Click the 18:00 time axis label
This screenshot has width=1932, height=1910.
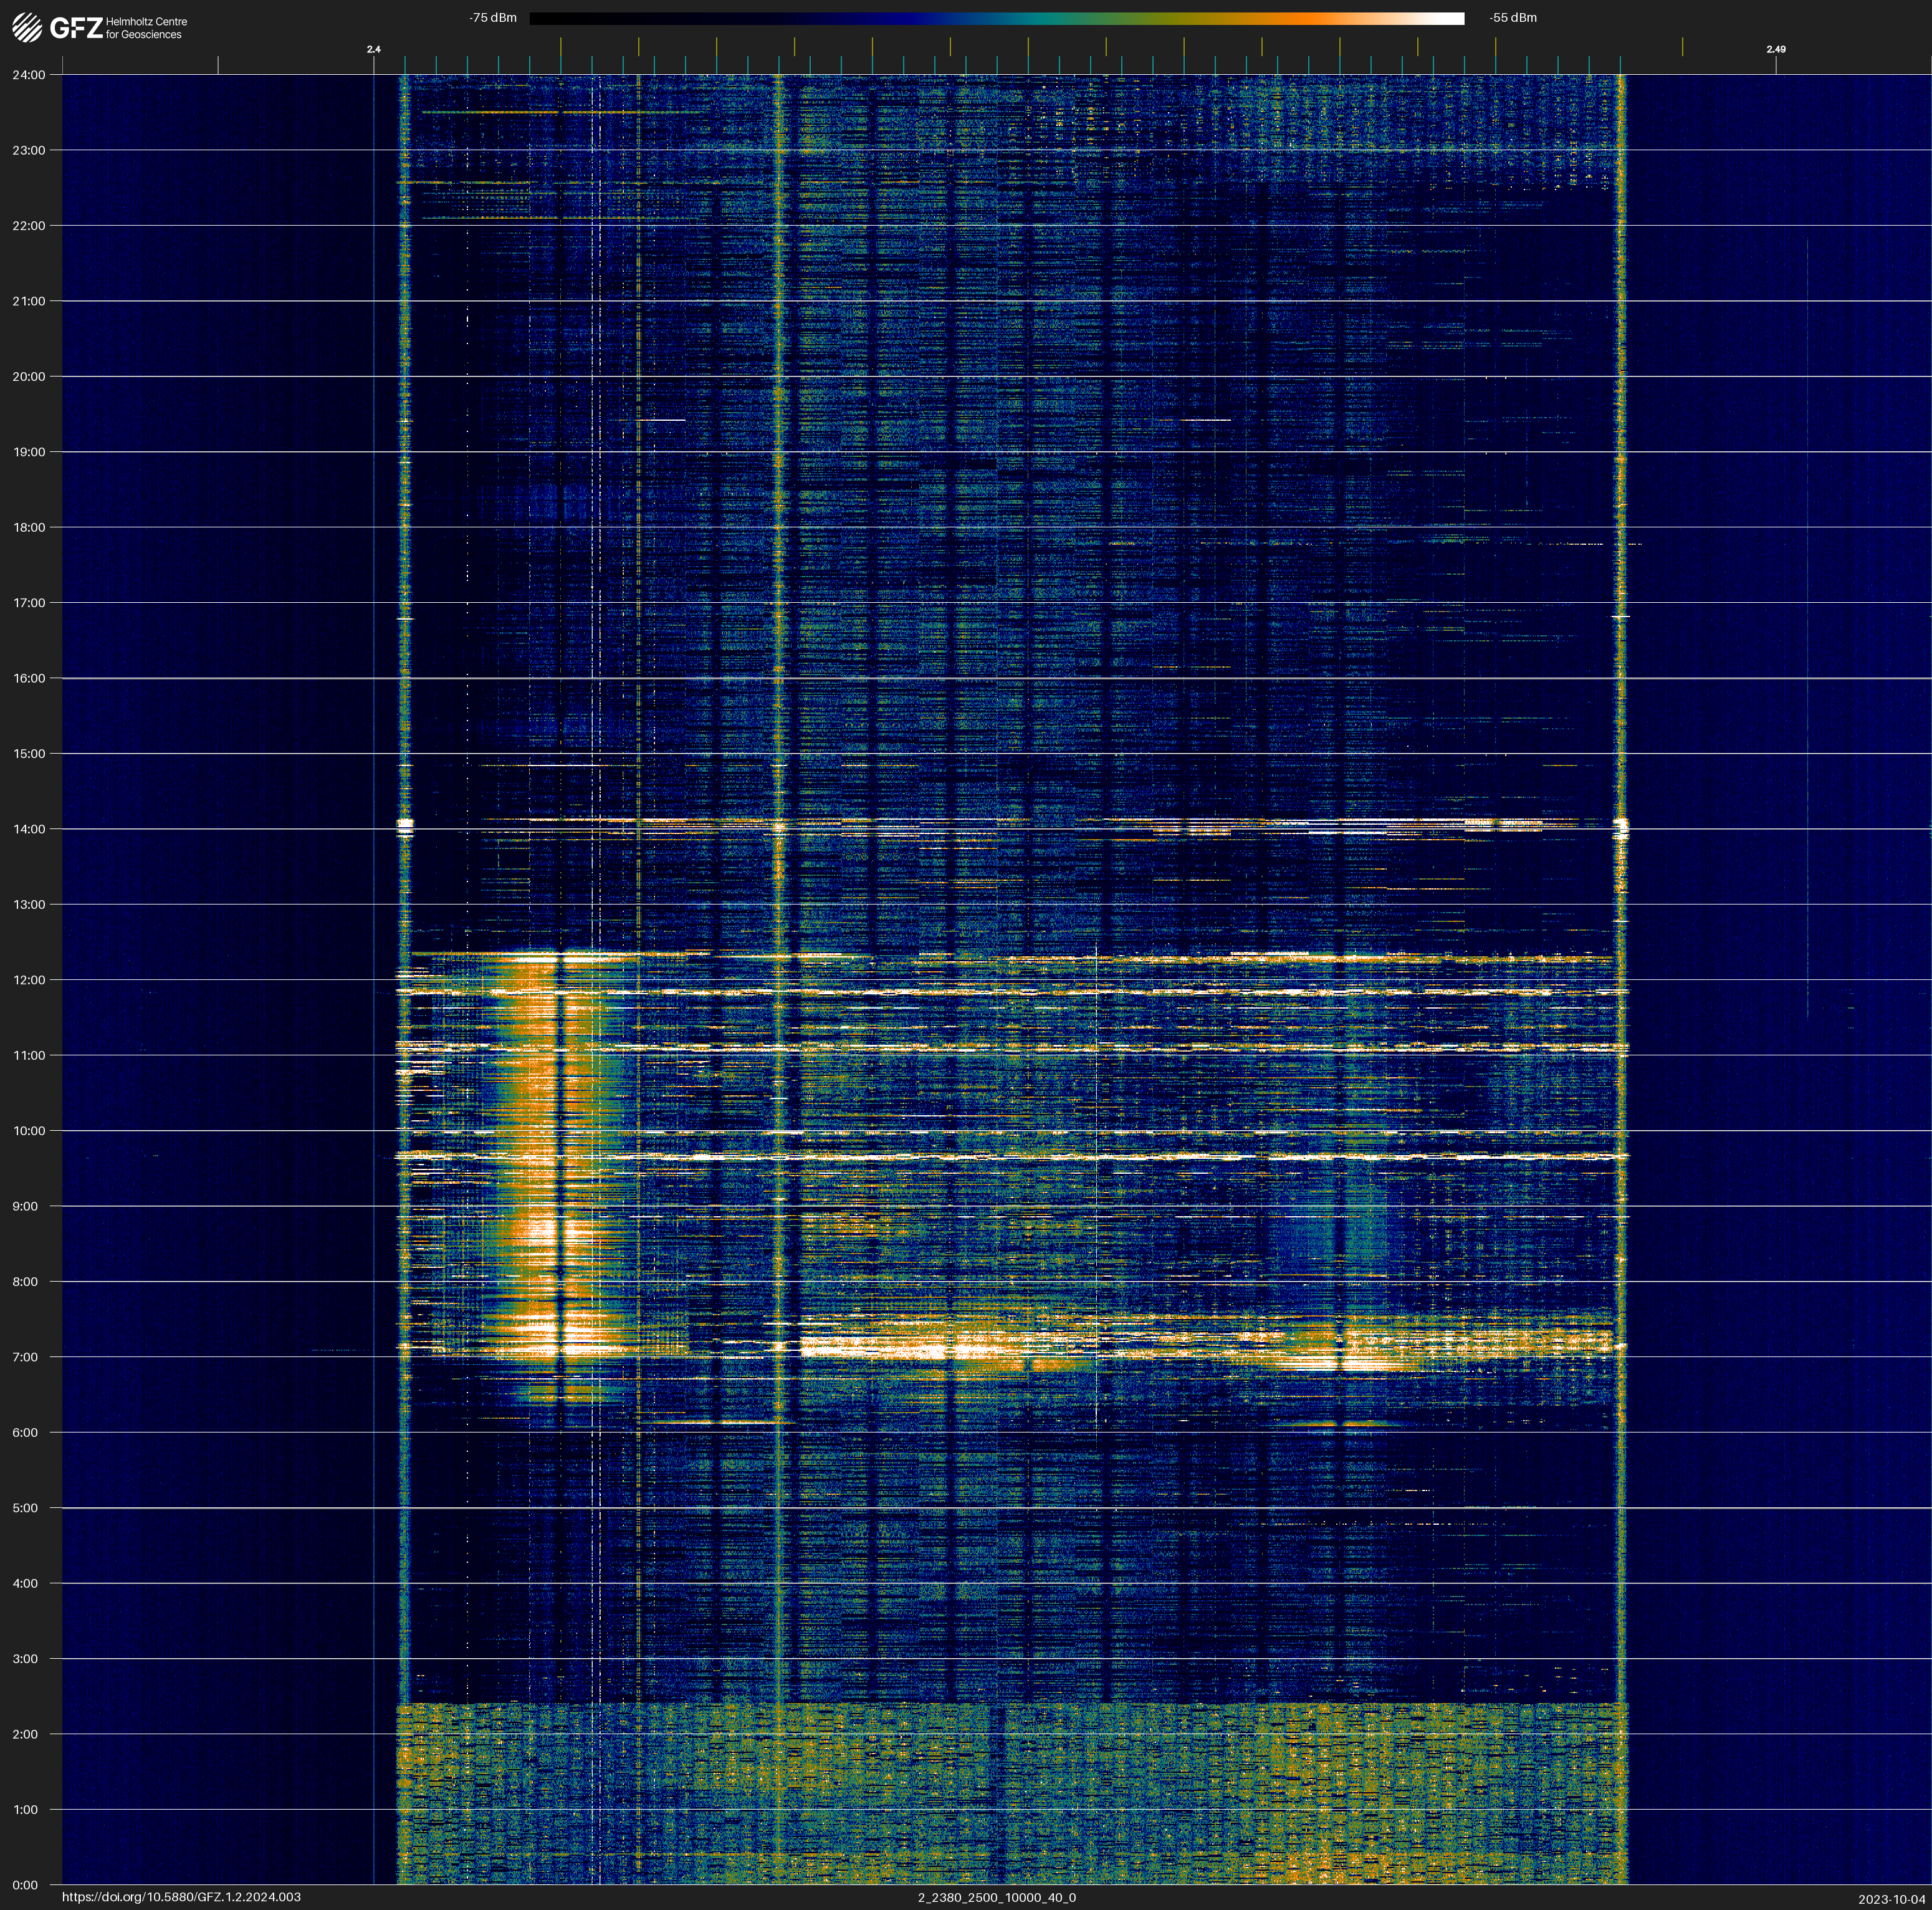click(29, 527)
